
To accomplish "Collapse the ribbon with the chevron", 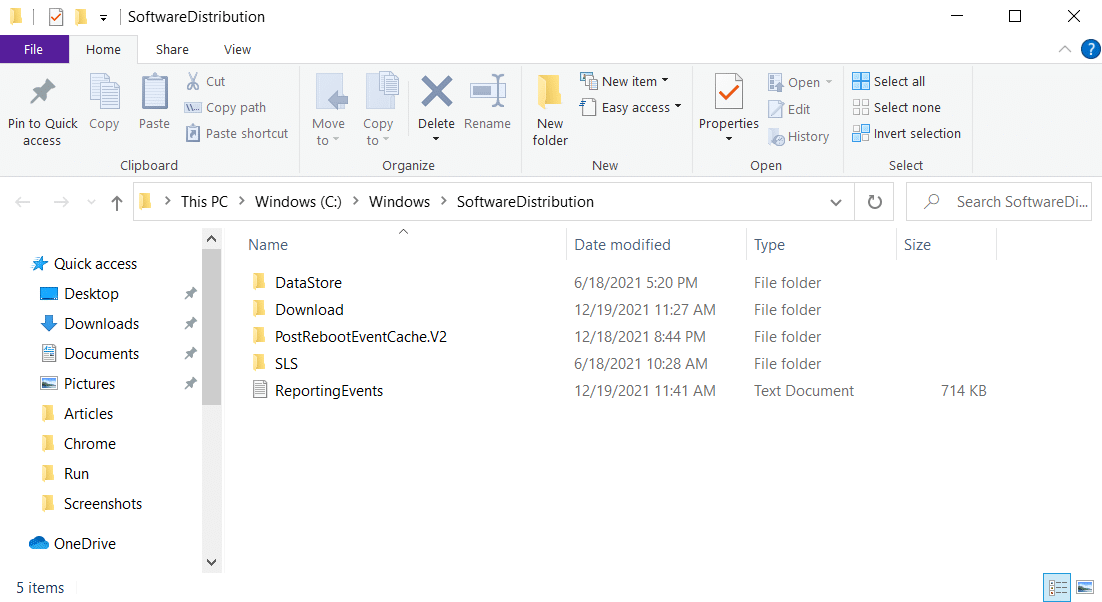I will [1064, 48].
